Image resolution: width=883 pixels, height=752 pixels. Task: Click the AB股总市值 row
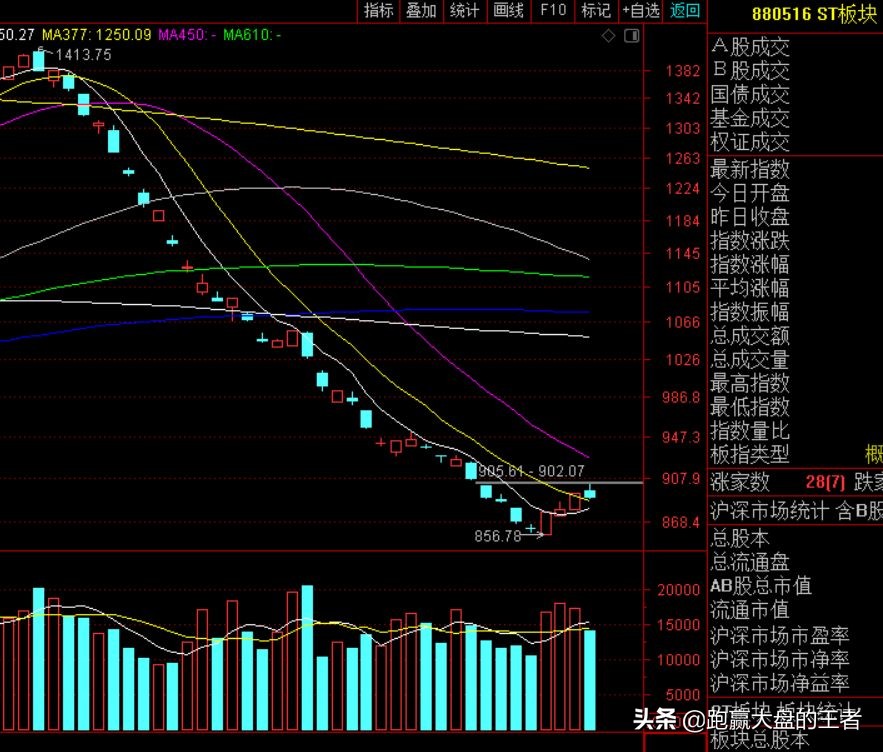tap(761, 586)
